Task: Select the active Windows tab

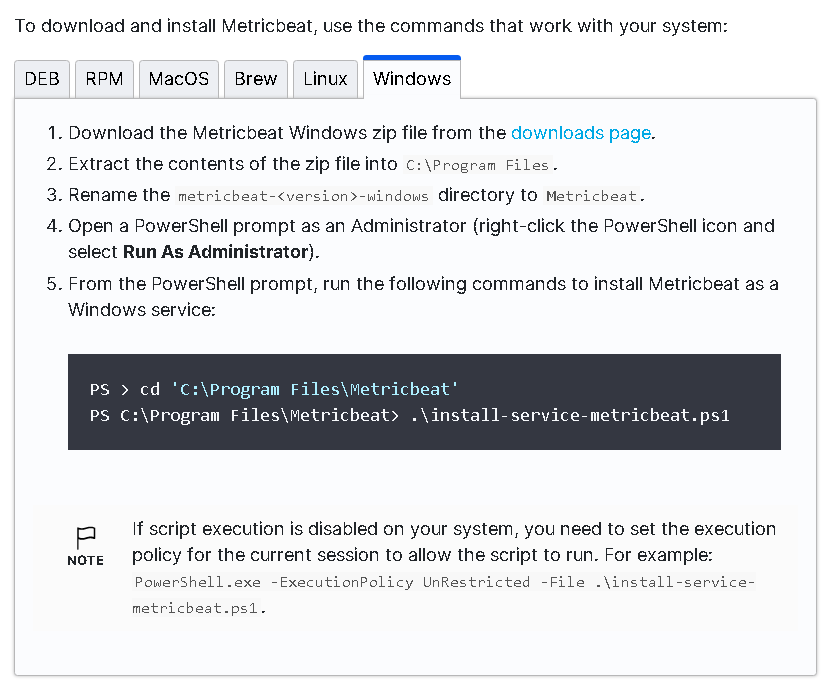Action: [x=411, y=79]
